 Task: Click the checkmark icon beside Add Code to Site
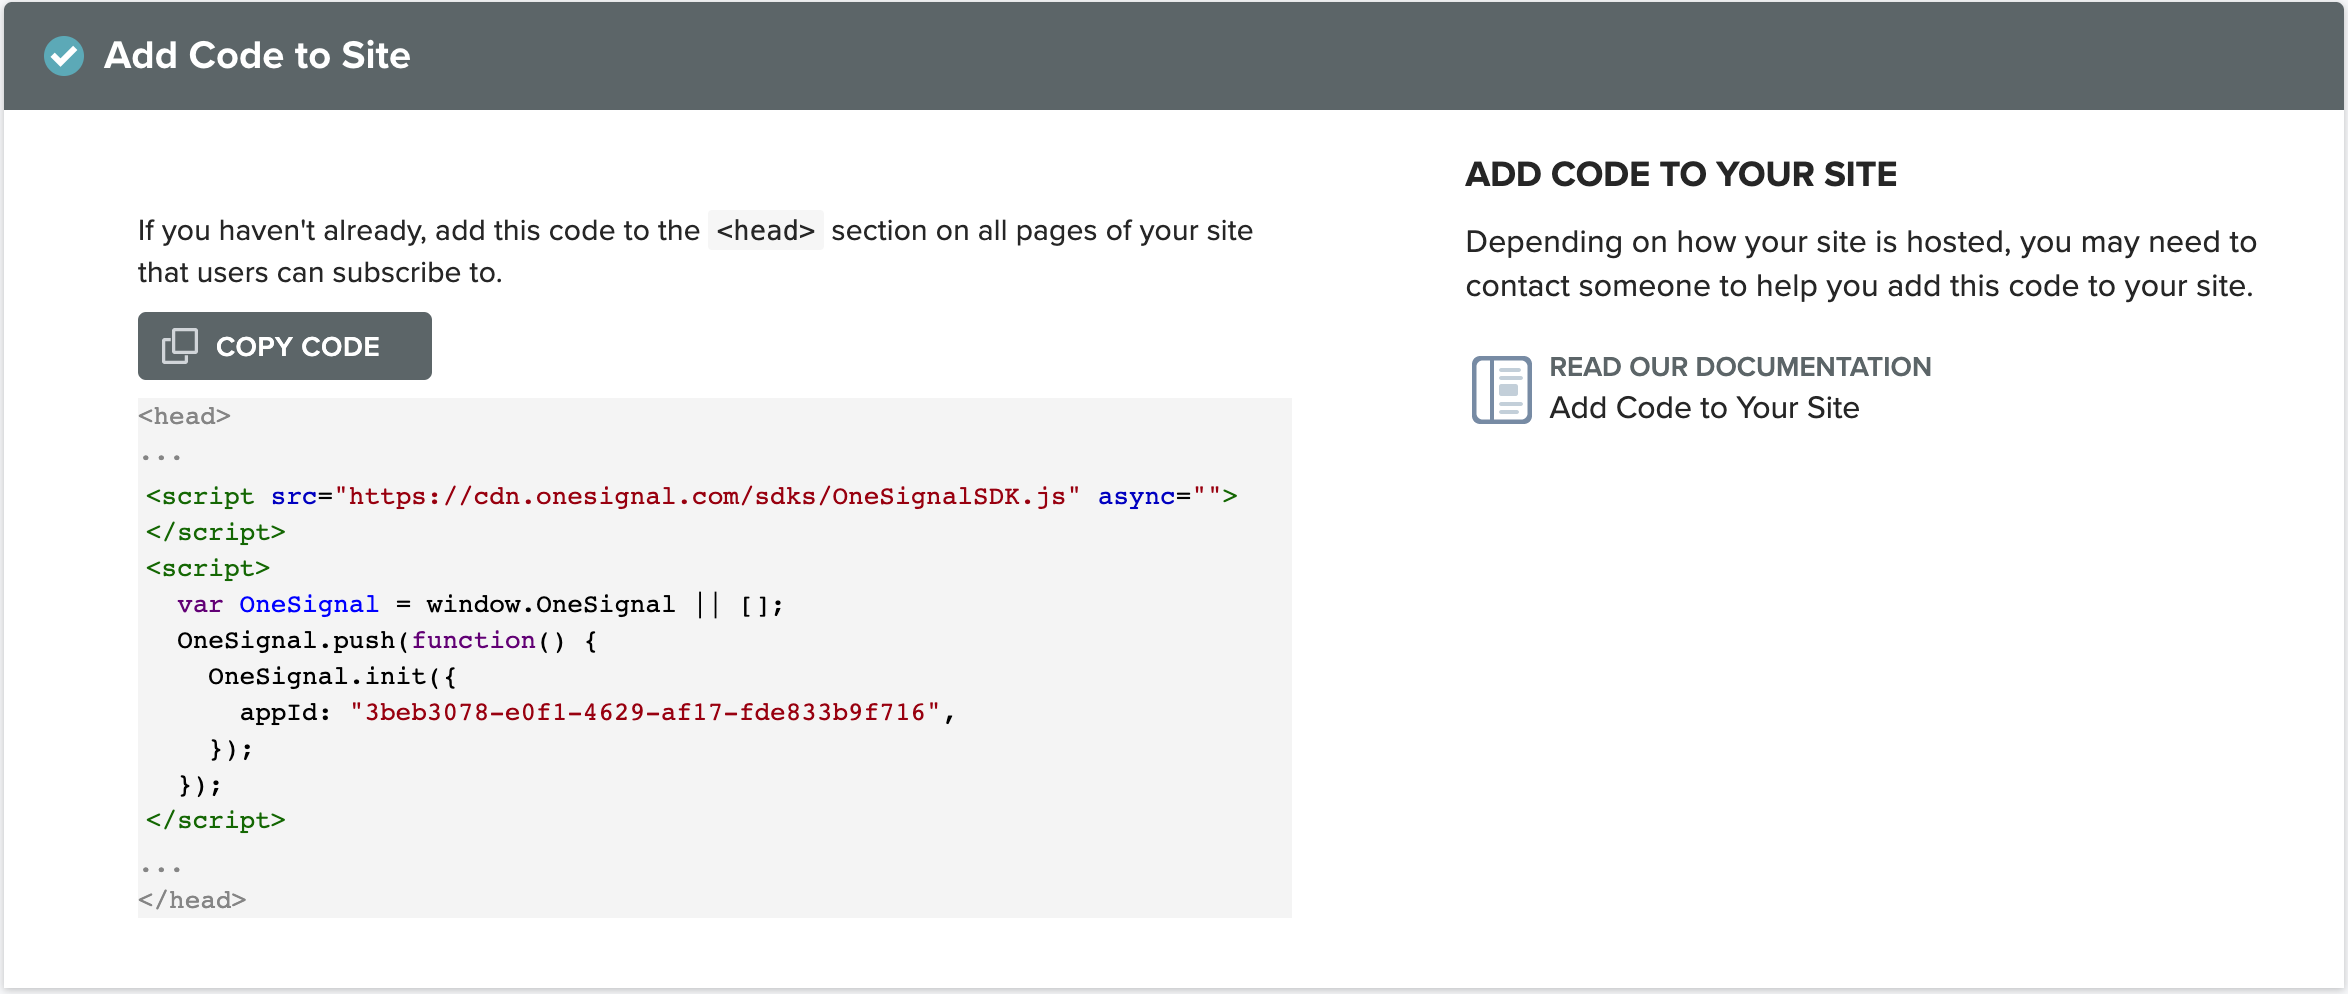coord(64,56)
